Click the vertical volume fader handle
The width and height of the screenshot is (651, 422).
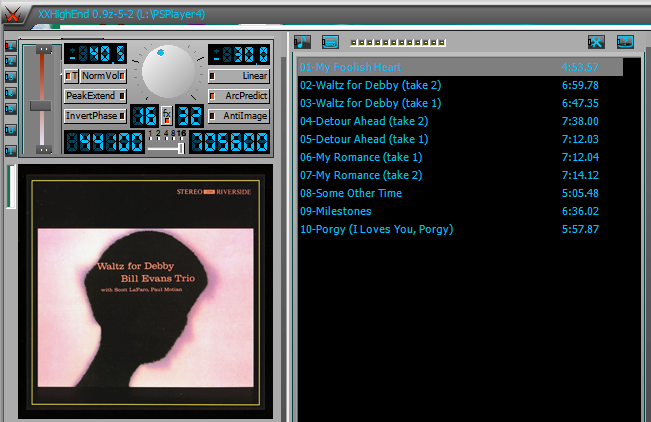pyautogui.click(x=41, y=106)
